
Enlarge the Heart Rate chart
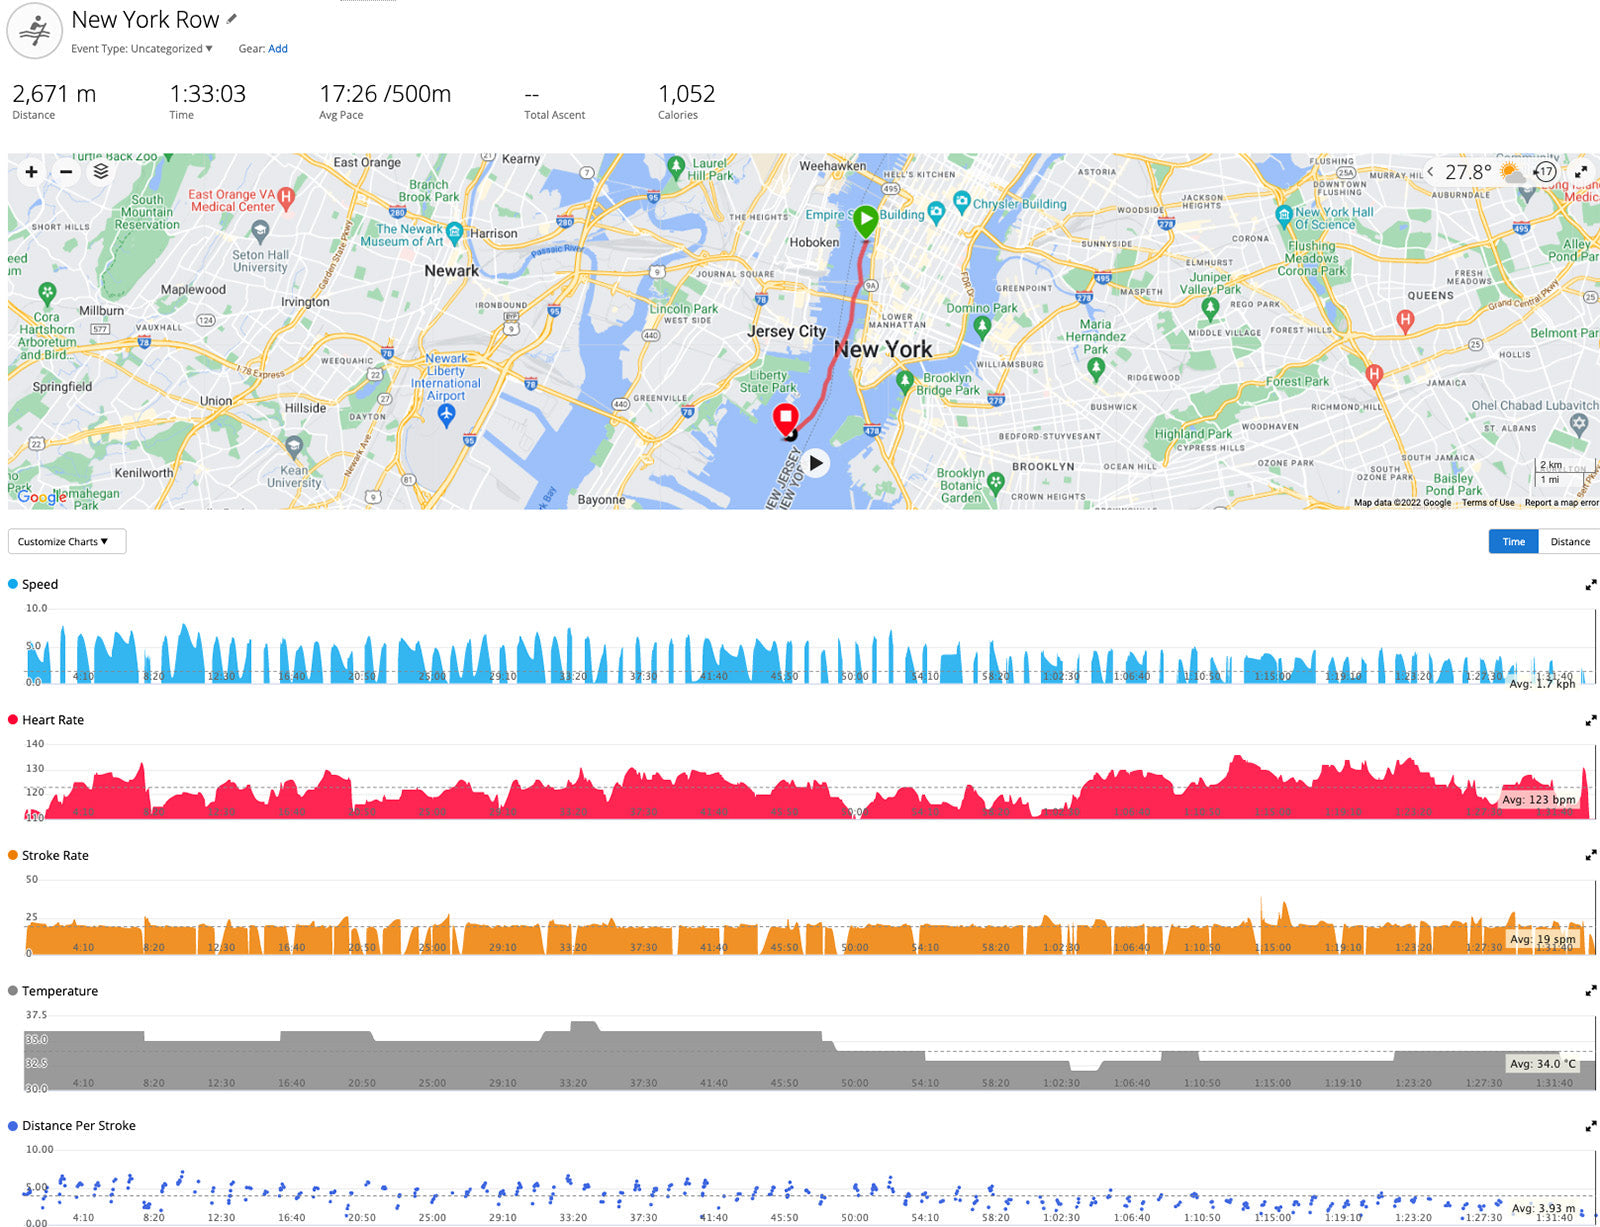pyautogui.click(x=1590, y=721)
